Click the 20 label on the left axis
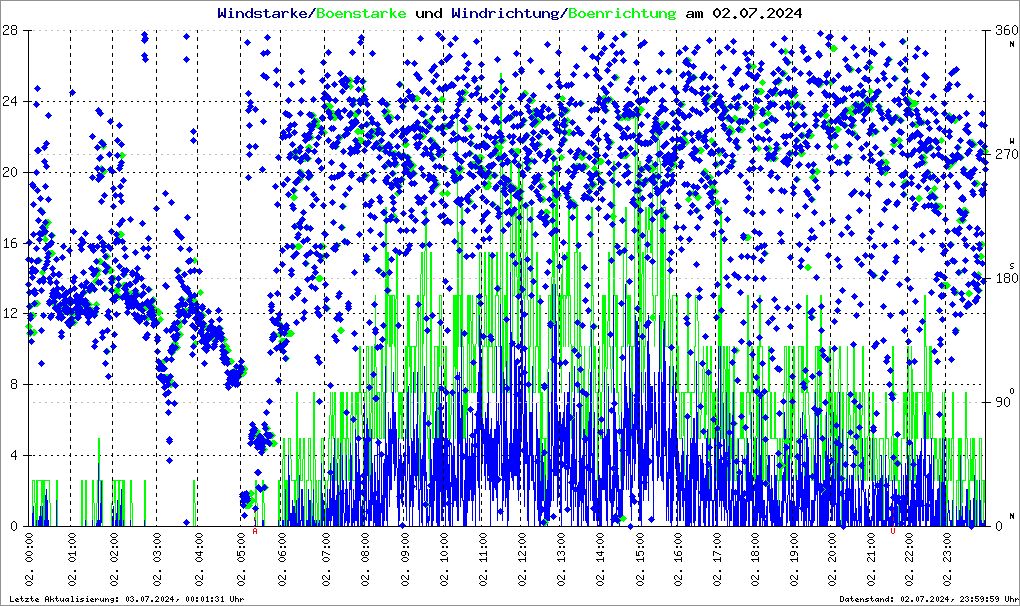Image resolution: width=1020 pixels, height=606 pixels. tap(9, 172)
